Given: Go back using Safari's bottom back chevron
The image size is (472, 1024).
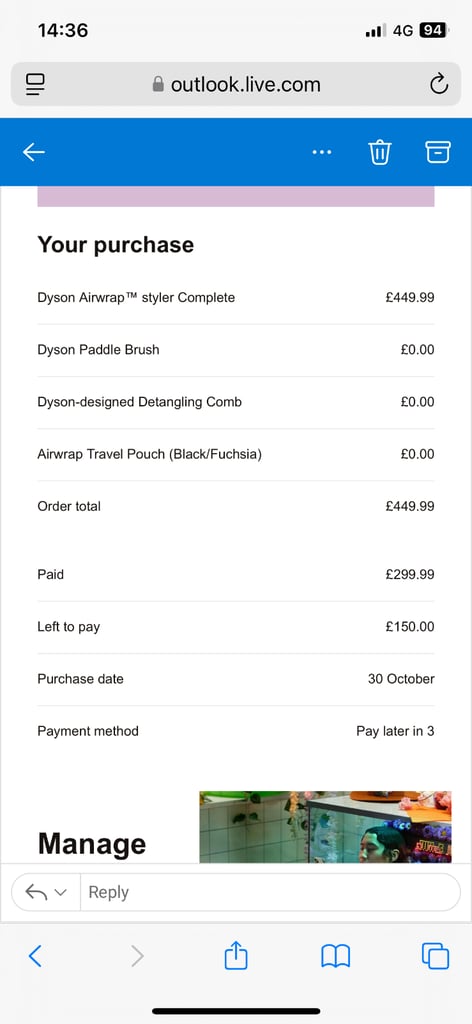Looking at the screenshot, I should (35, 957).
